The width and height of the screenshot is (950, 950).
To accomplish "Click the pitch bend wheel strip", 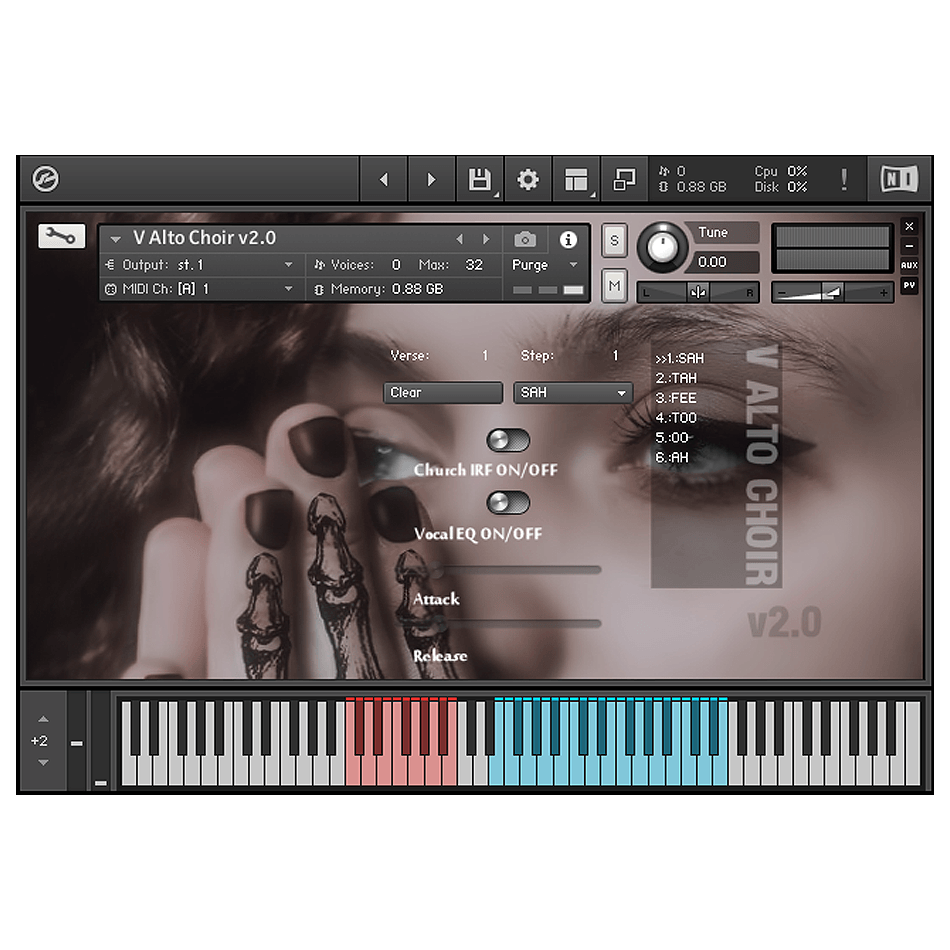I will click(x=76, y=740).
